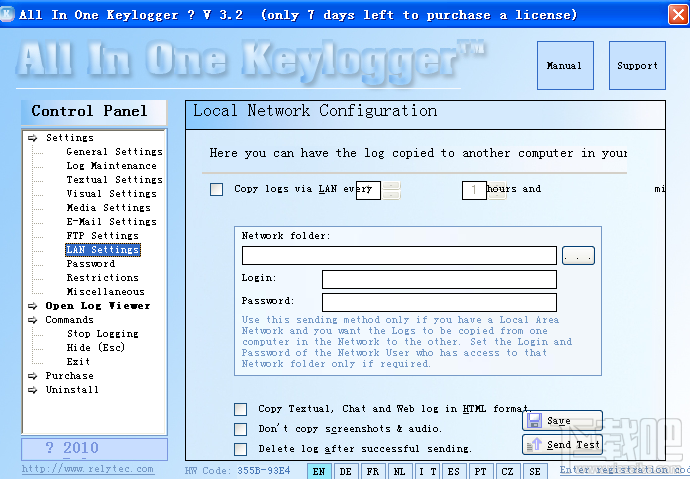Open the Support button

(637, 66)
